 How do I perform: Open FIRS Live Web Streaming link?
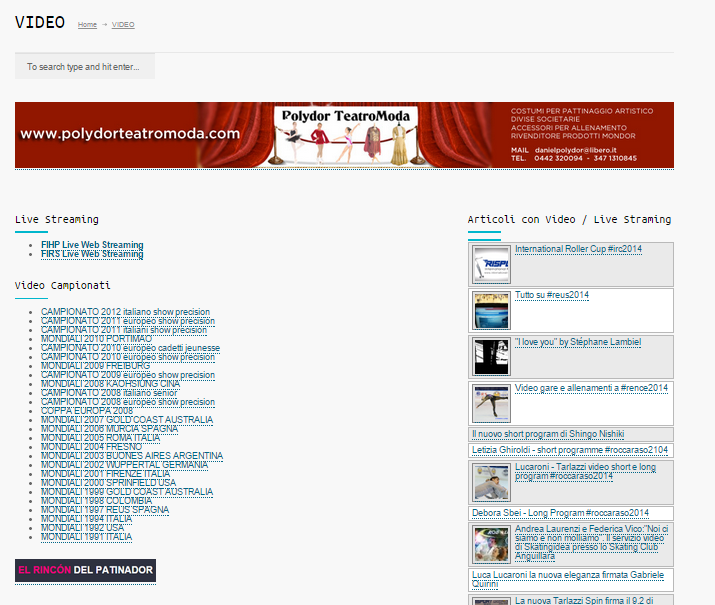click(92, 254)
